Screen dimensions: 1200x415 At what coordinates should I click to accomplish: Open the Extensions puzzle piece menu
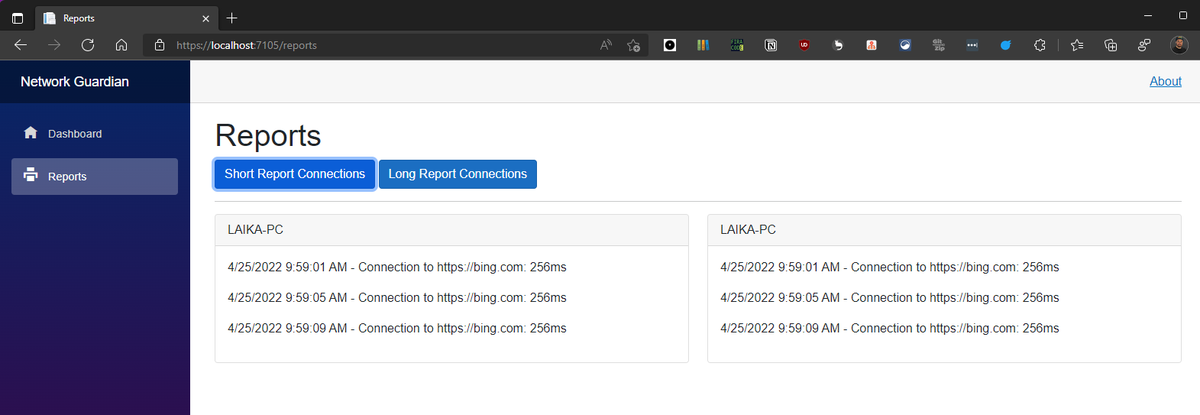click(x=1040, y=45)
